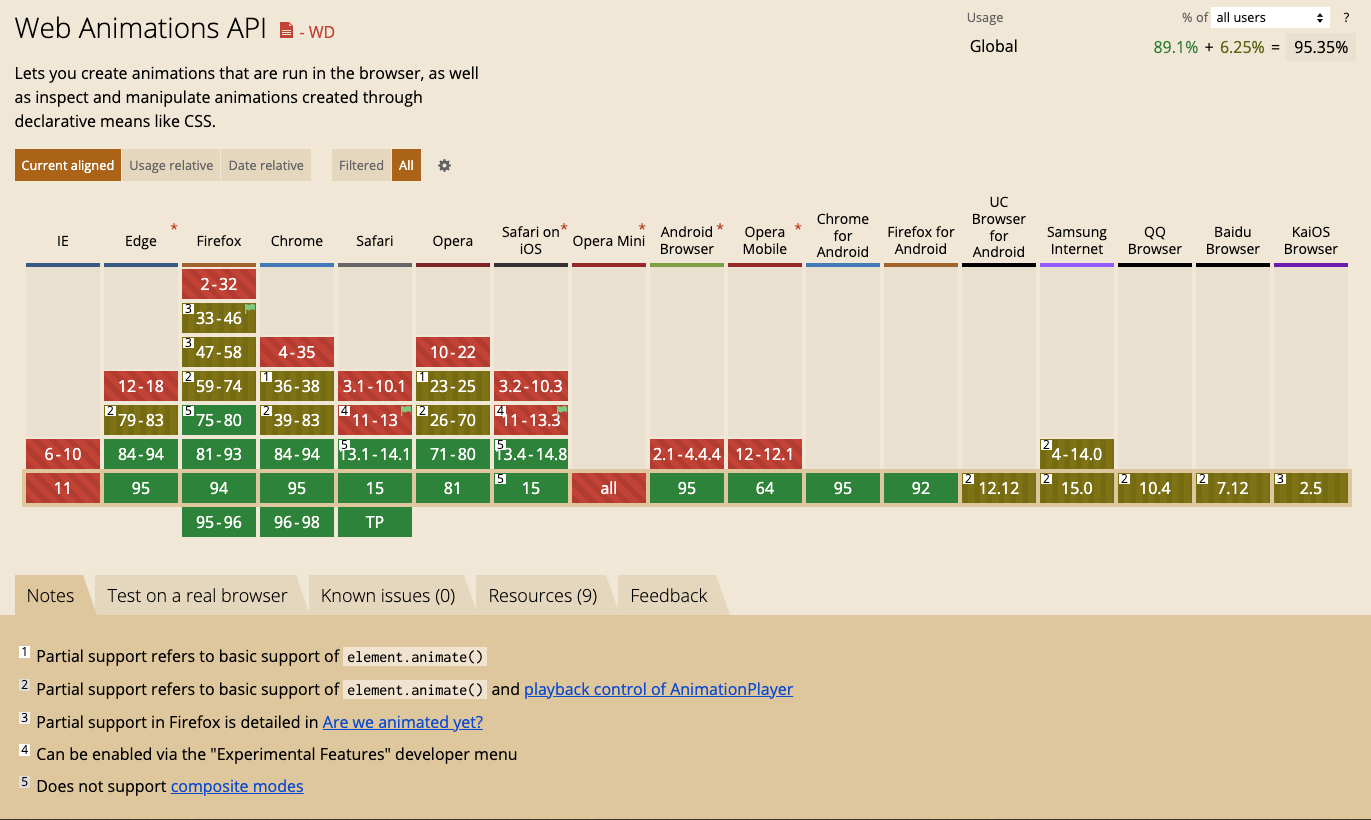Click the Global usage label

pos(993,46)
